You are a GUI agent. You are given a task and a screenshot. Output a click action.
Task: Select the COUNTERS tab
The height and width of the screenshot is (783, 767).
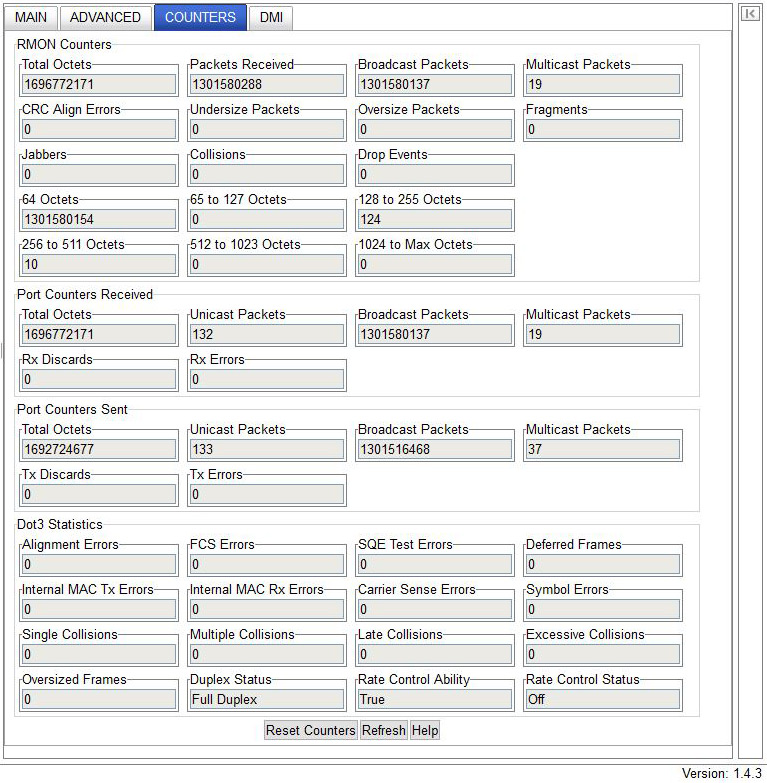(200, 17)
